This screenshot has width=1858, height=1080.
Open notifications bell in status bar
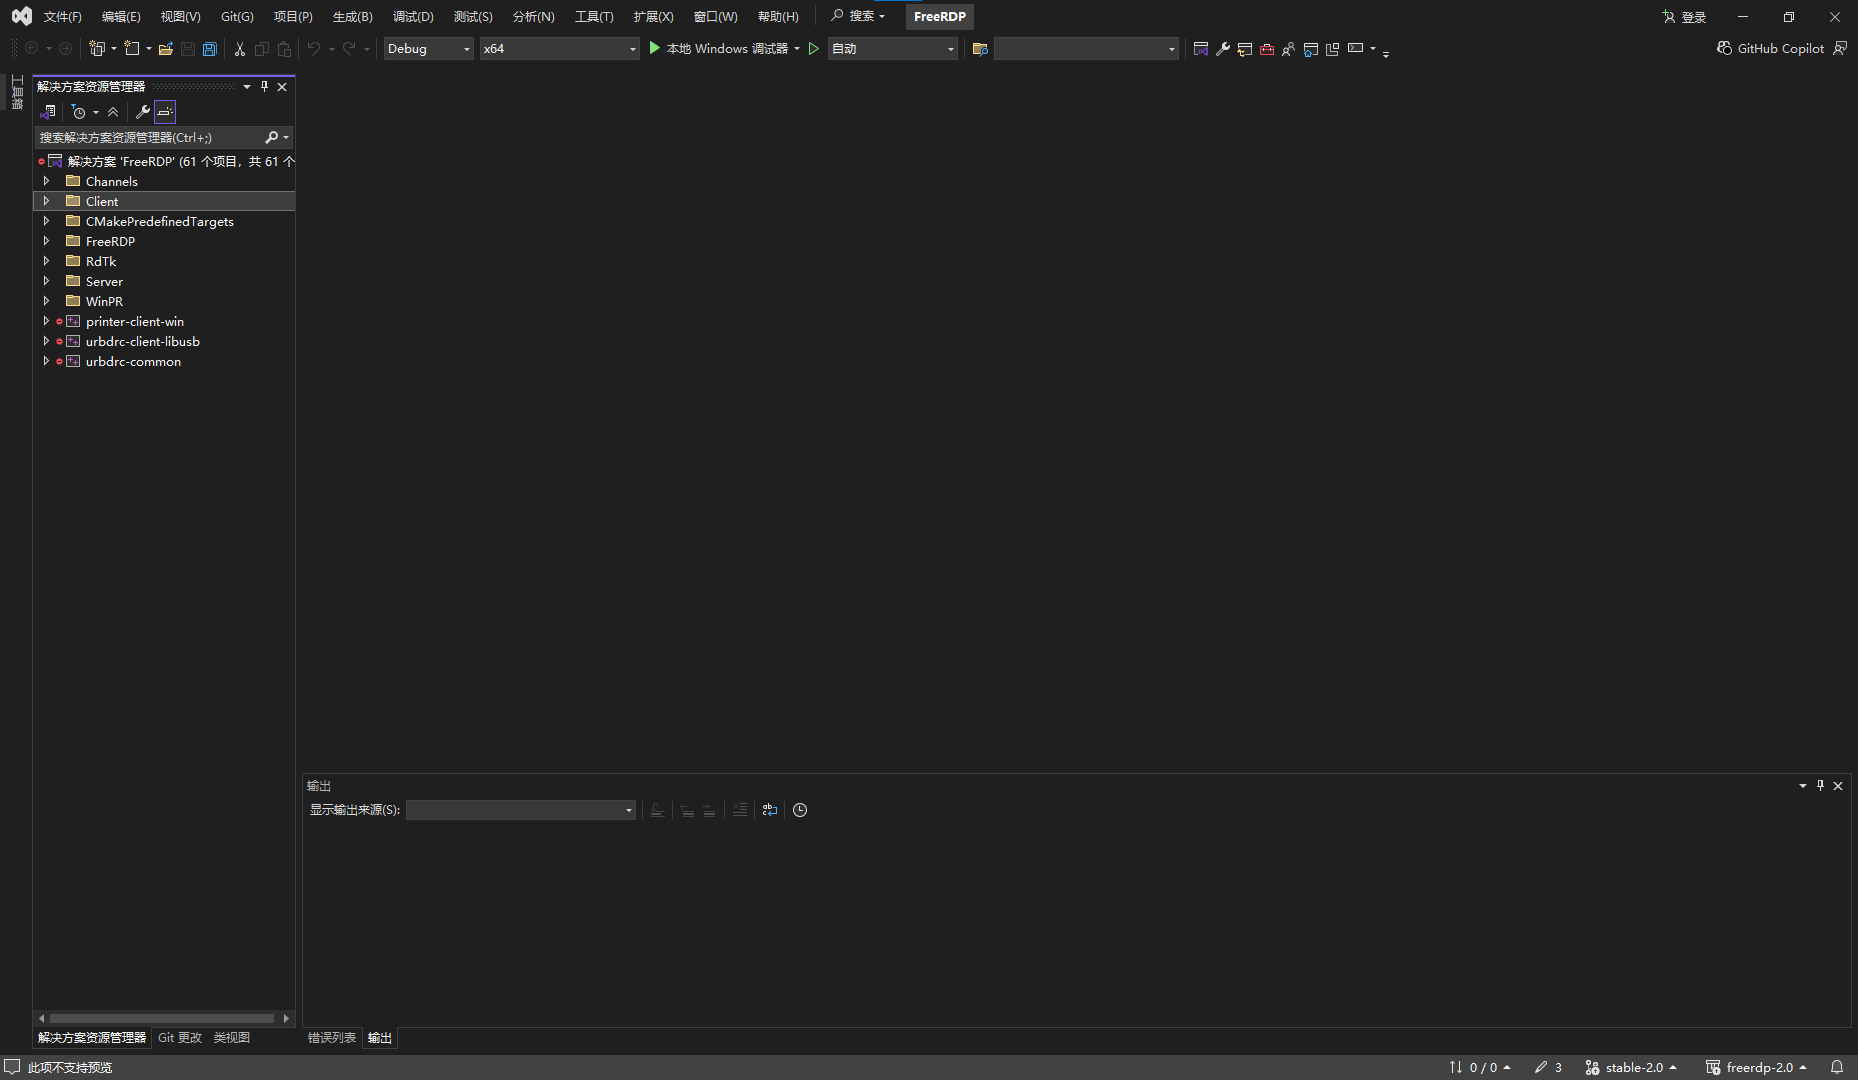(x=1837, y=1067)
